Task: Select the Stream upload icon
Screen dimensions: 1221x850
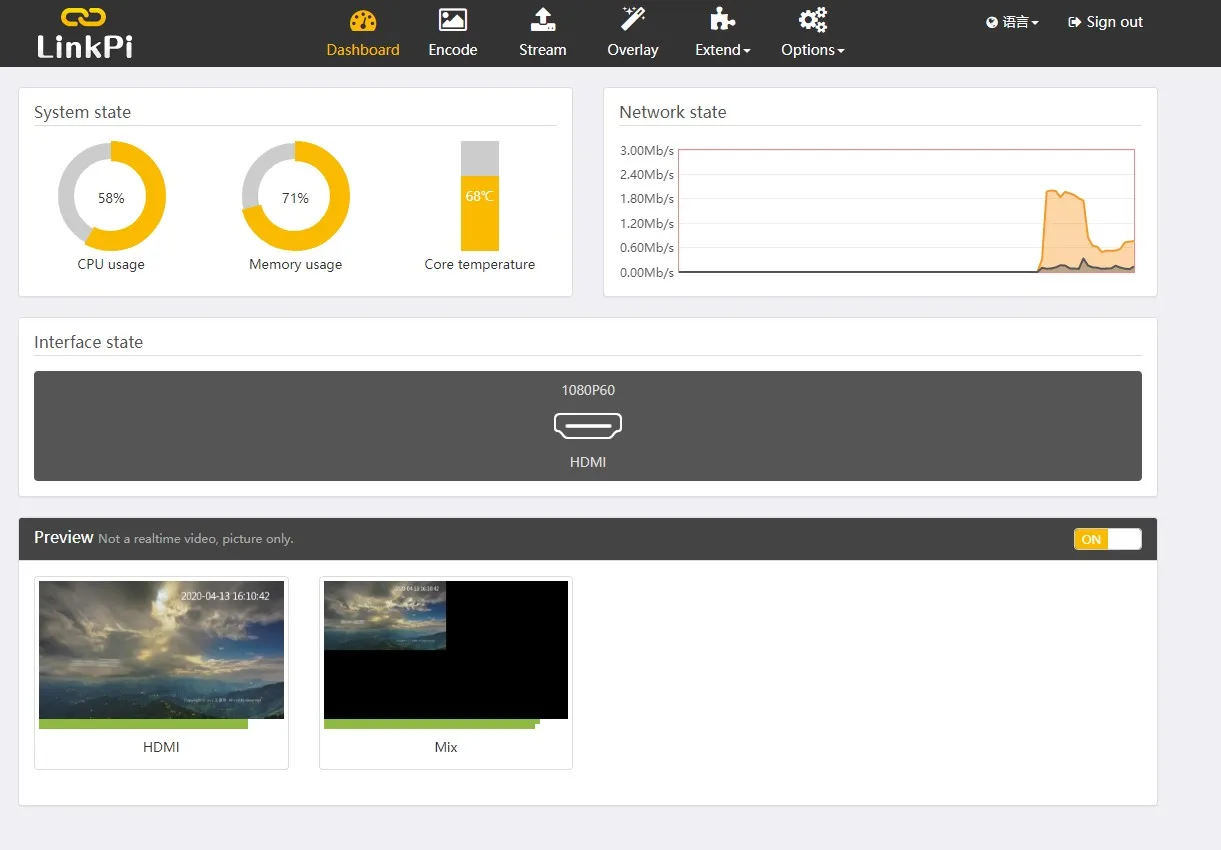Action: 542,20
